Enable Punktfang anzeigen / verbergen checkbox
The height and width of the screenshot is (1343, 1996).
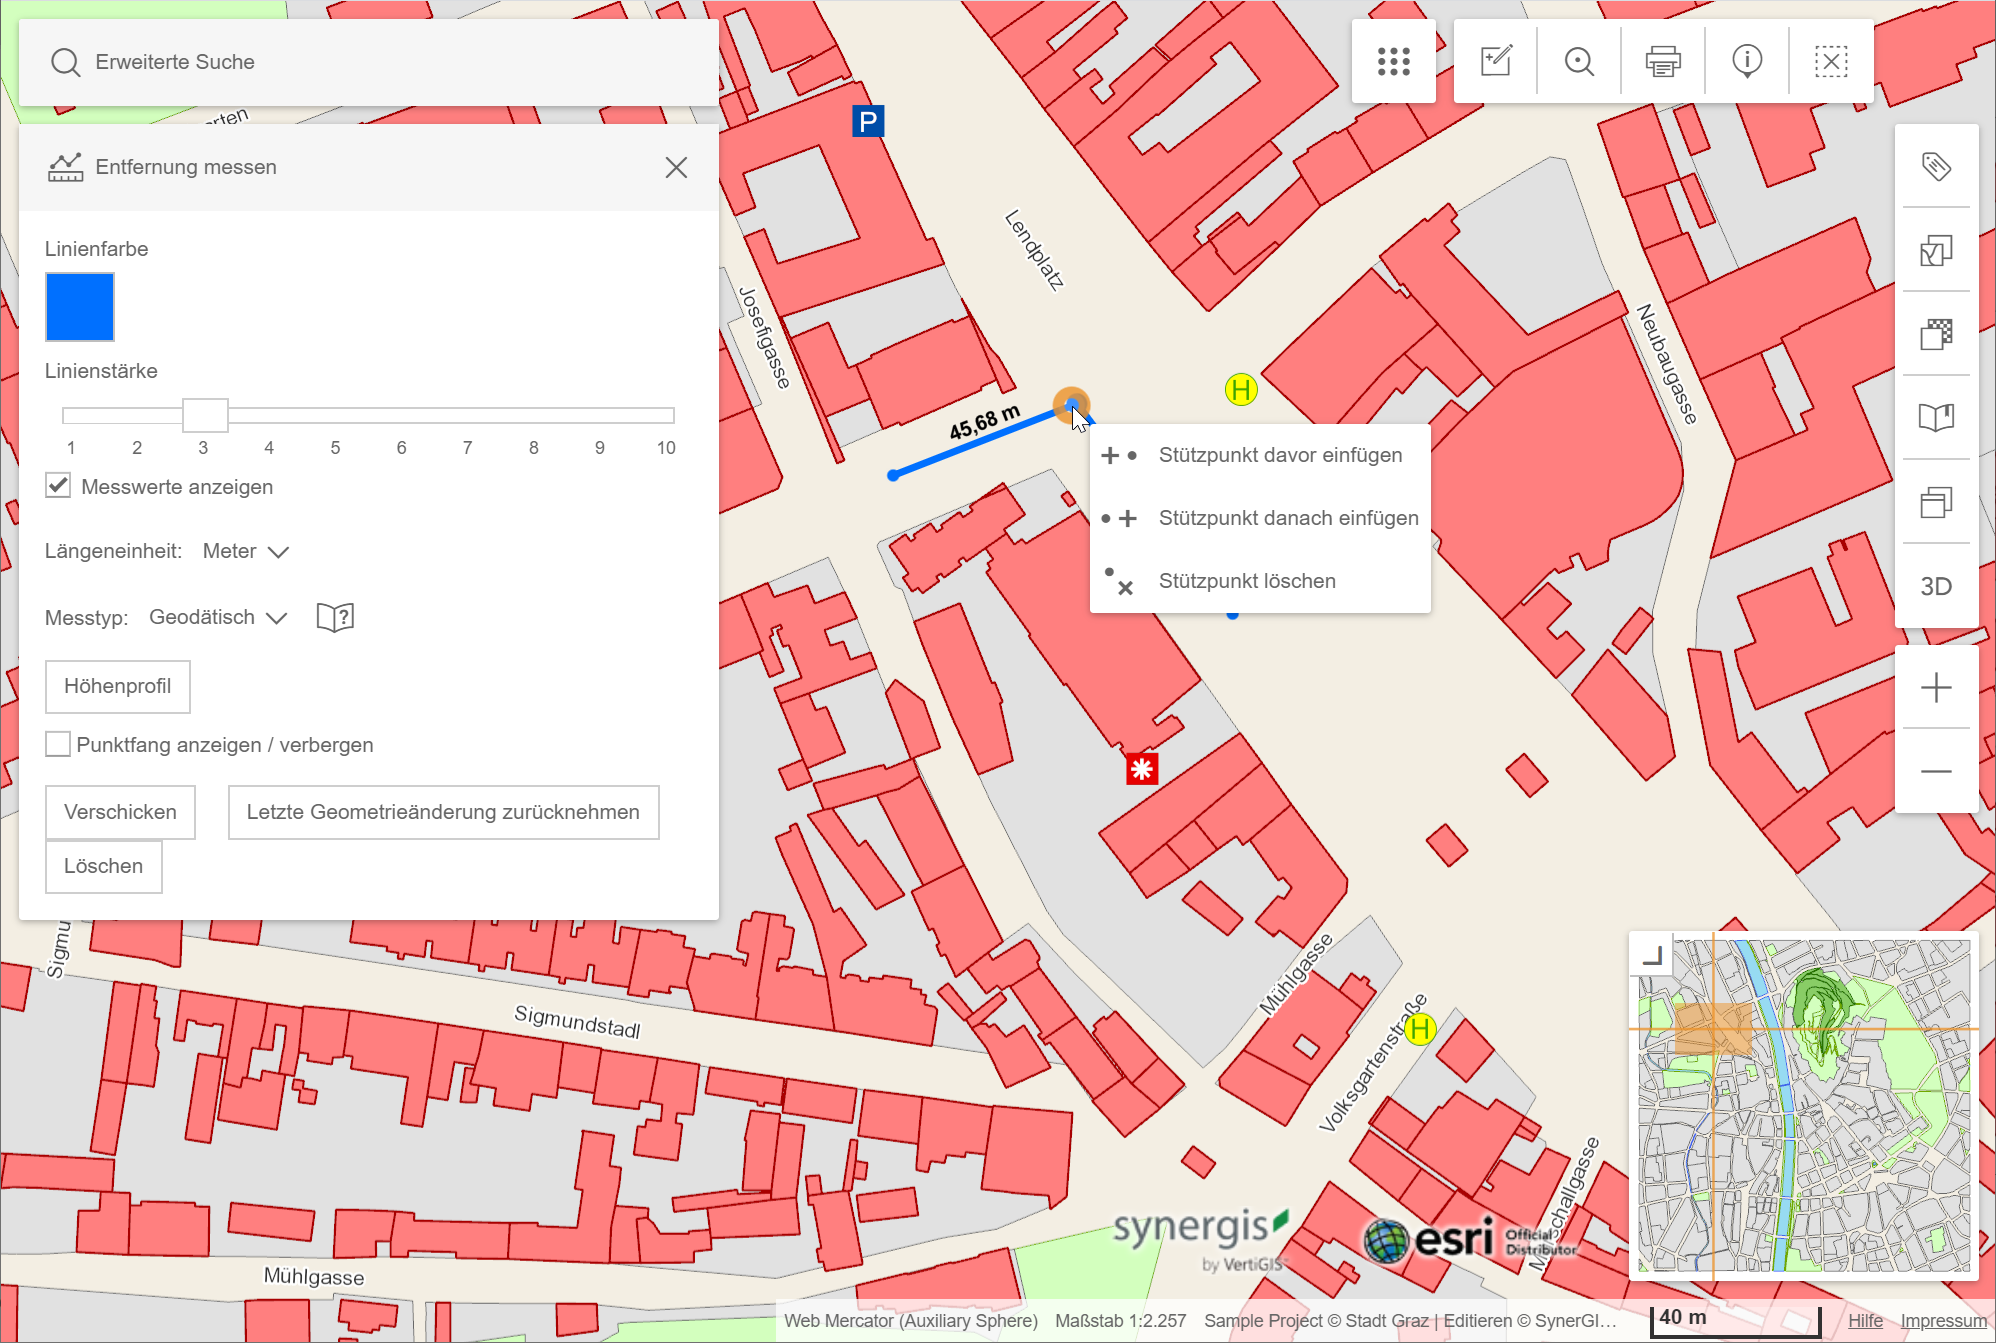59,745
